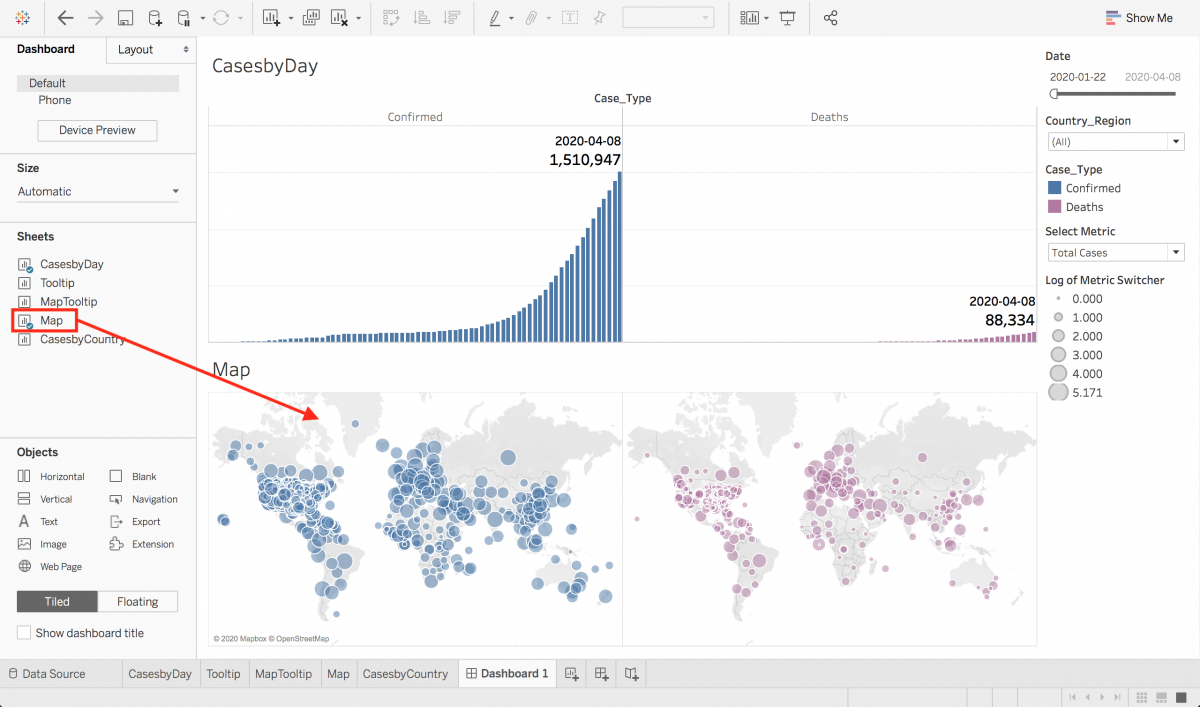
Task: Click the Device Preview button
Action: pos(96,130)
